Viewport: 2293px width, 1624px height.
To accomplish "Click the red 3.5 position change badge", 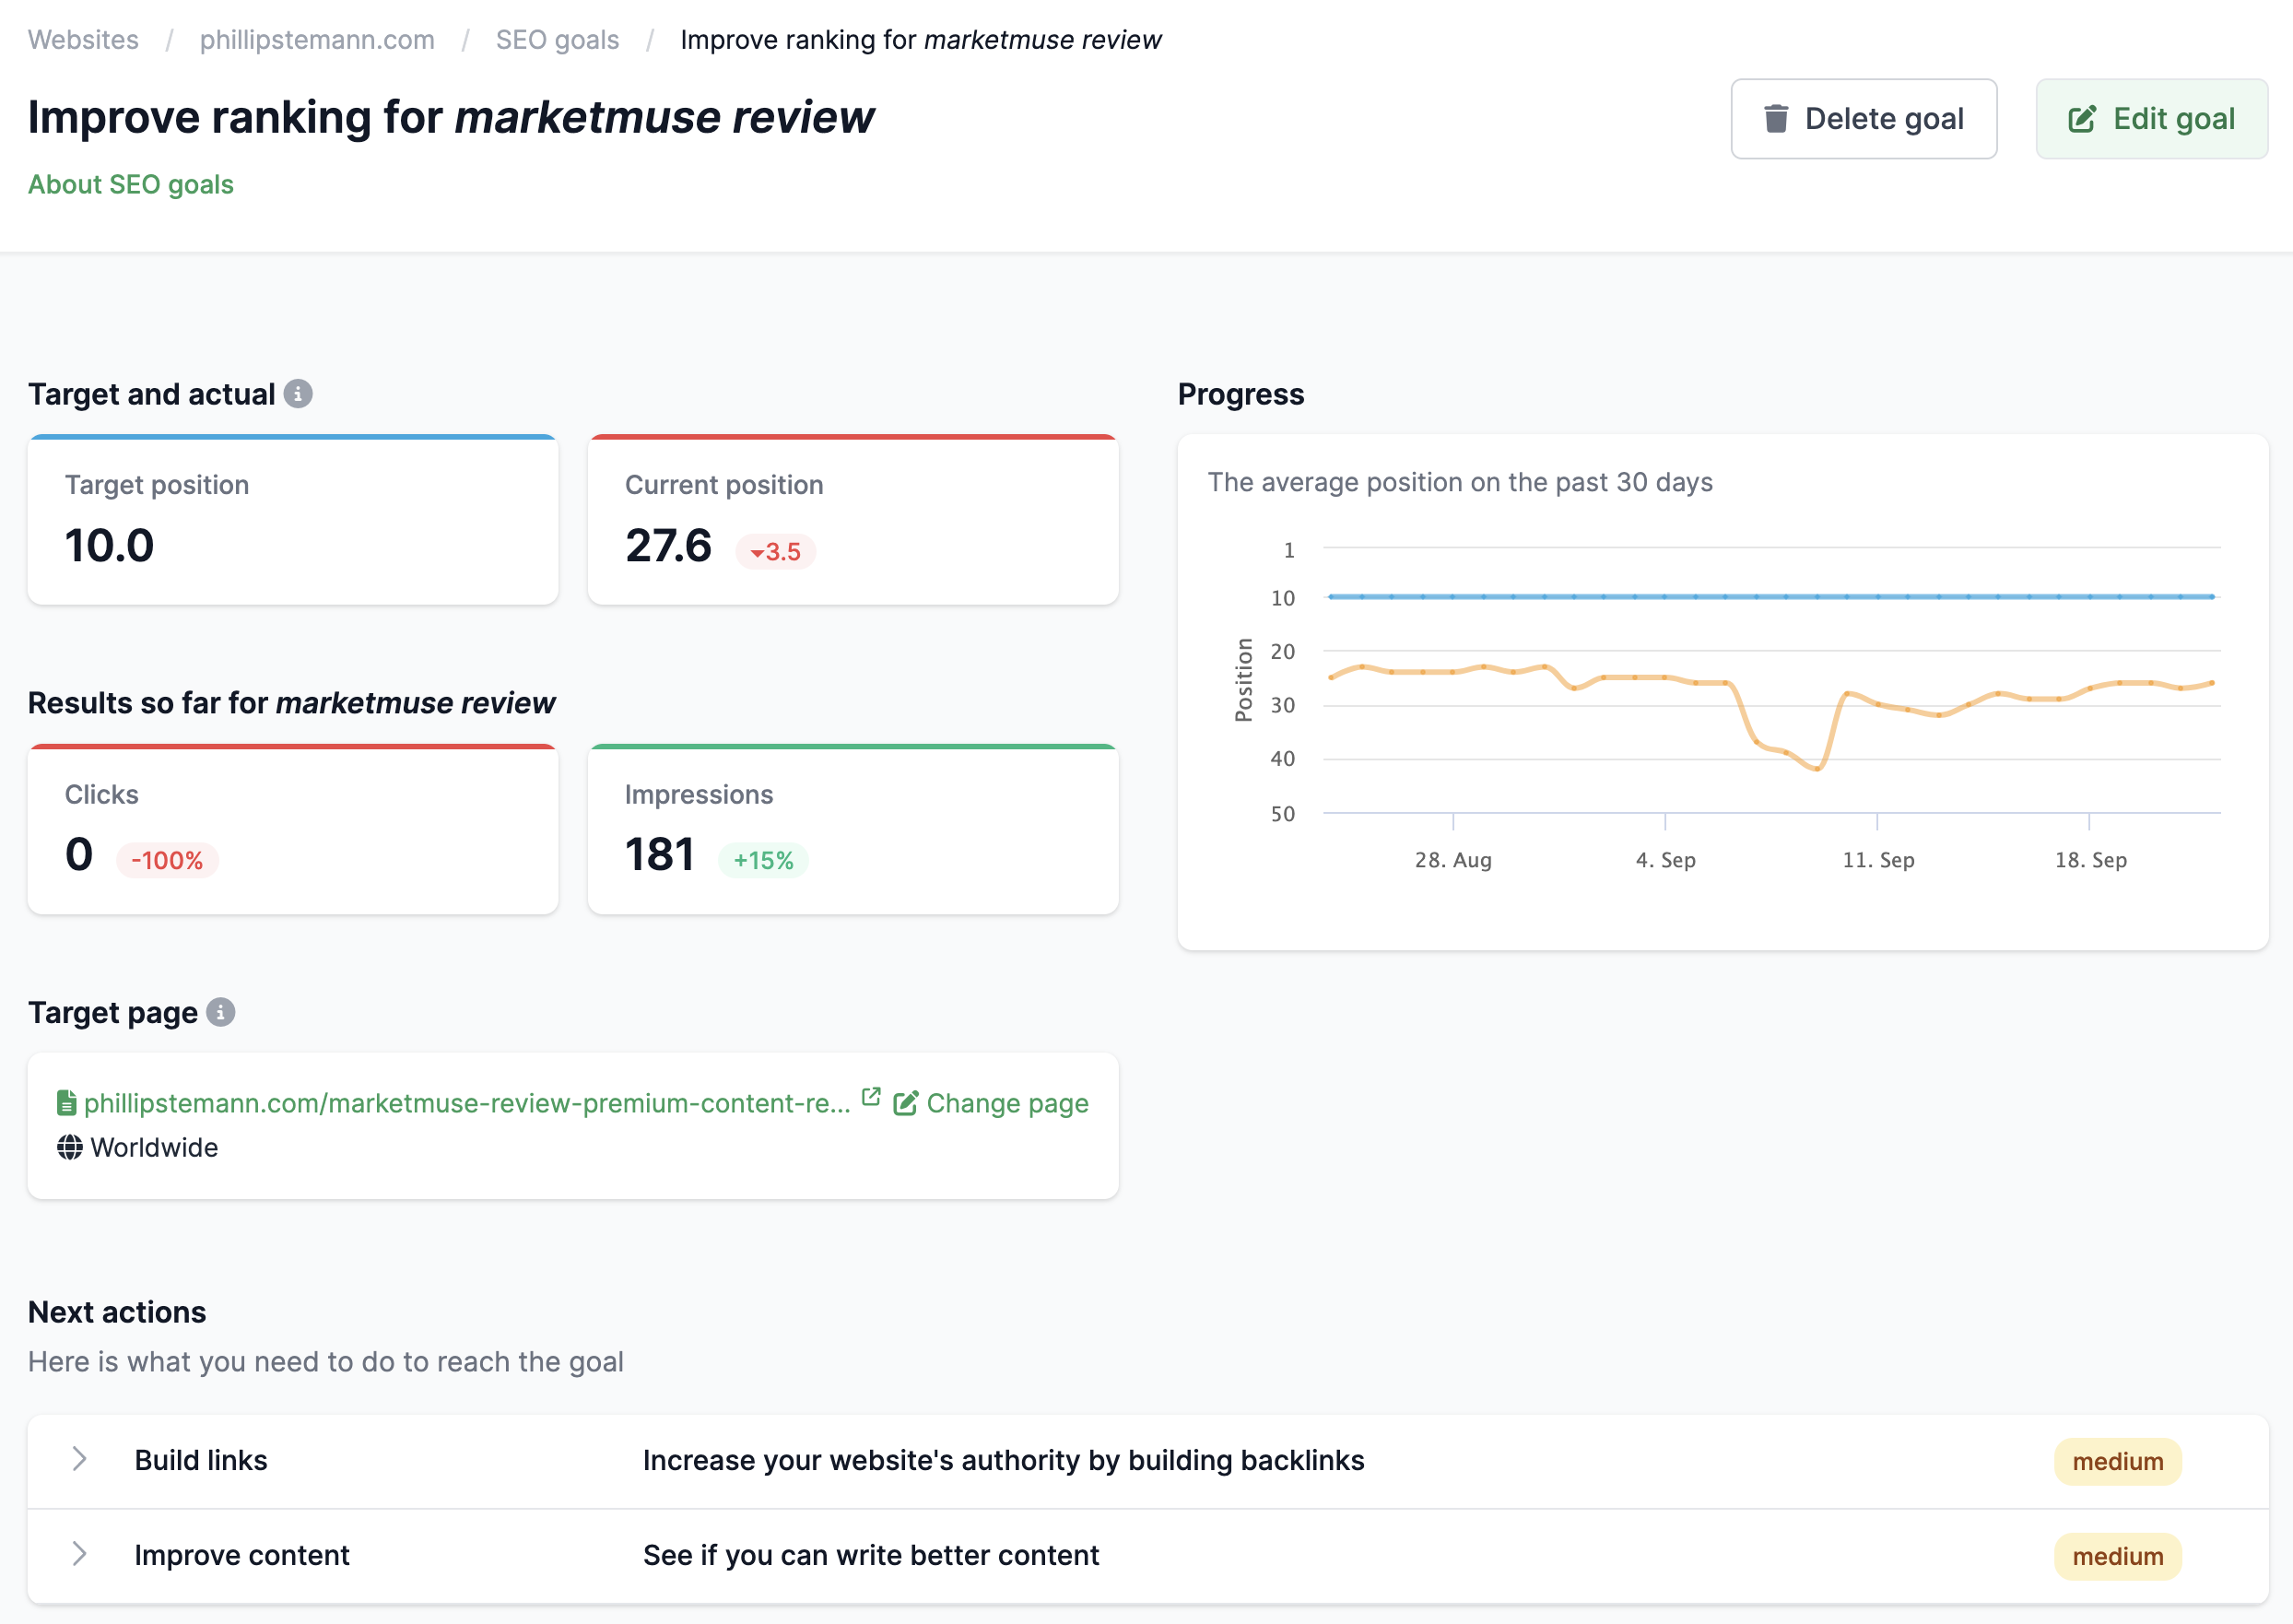I will coord(776,551).
